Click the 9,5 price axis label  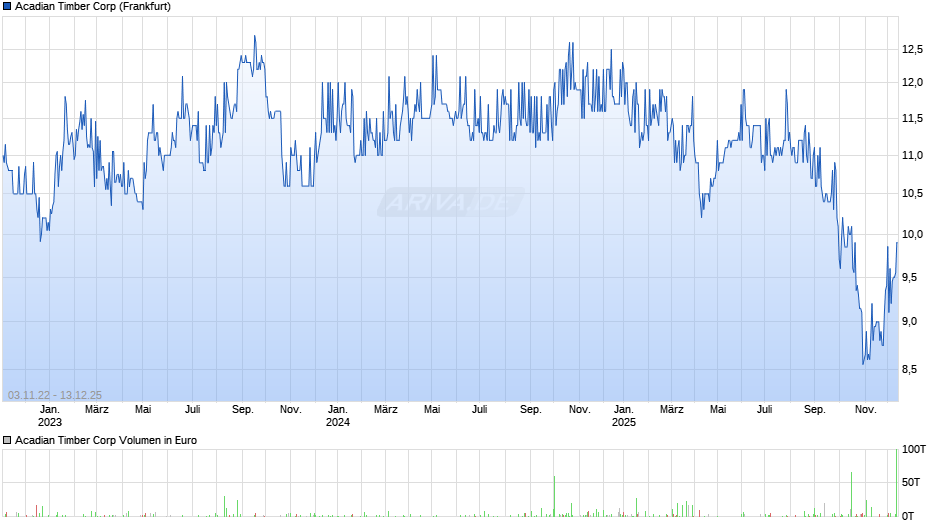coord(909,277)
